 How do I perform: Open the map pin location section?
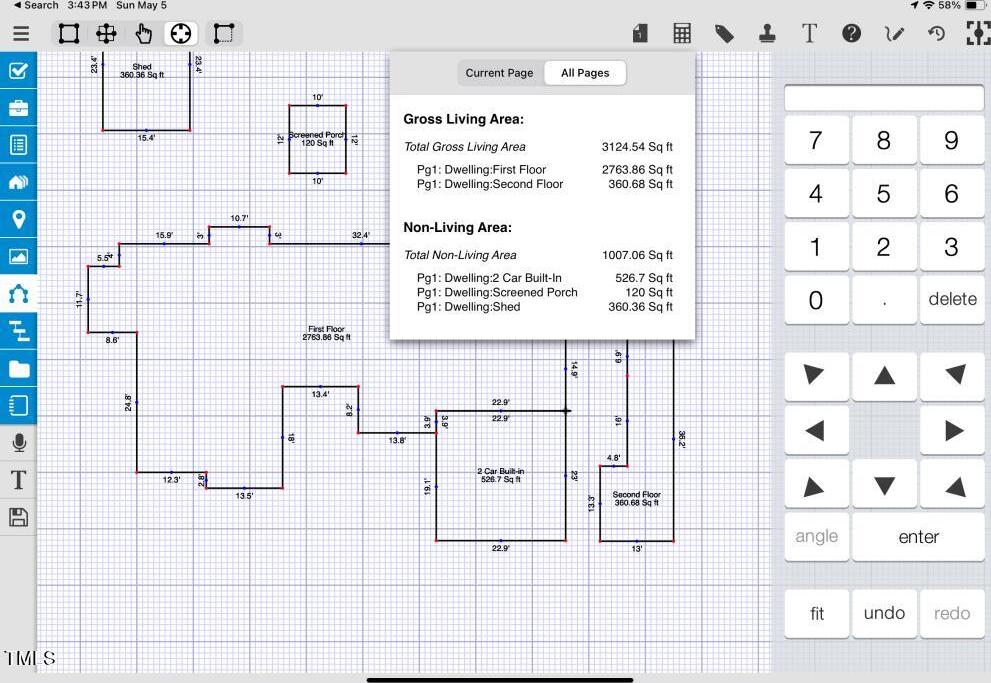click(x=18, y=219)
